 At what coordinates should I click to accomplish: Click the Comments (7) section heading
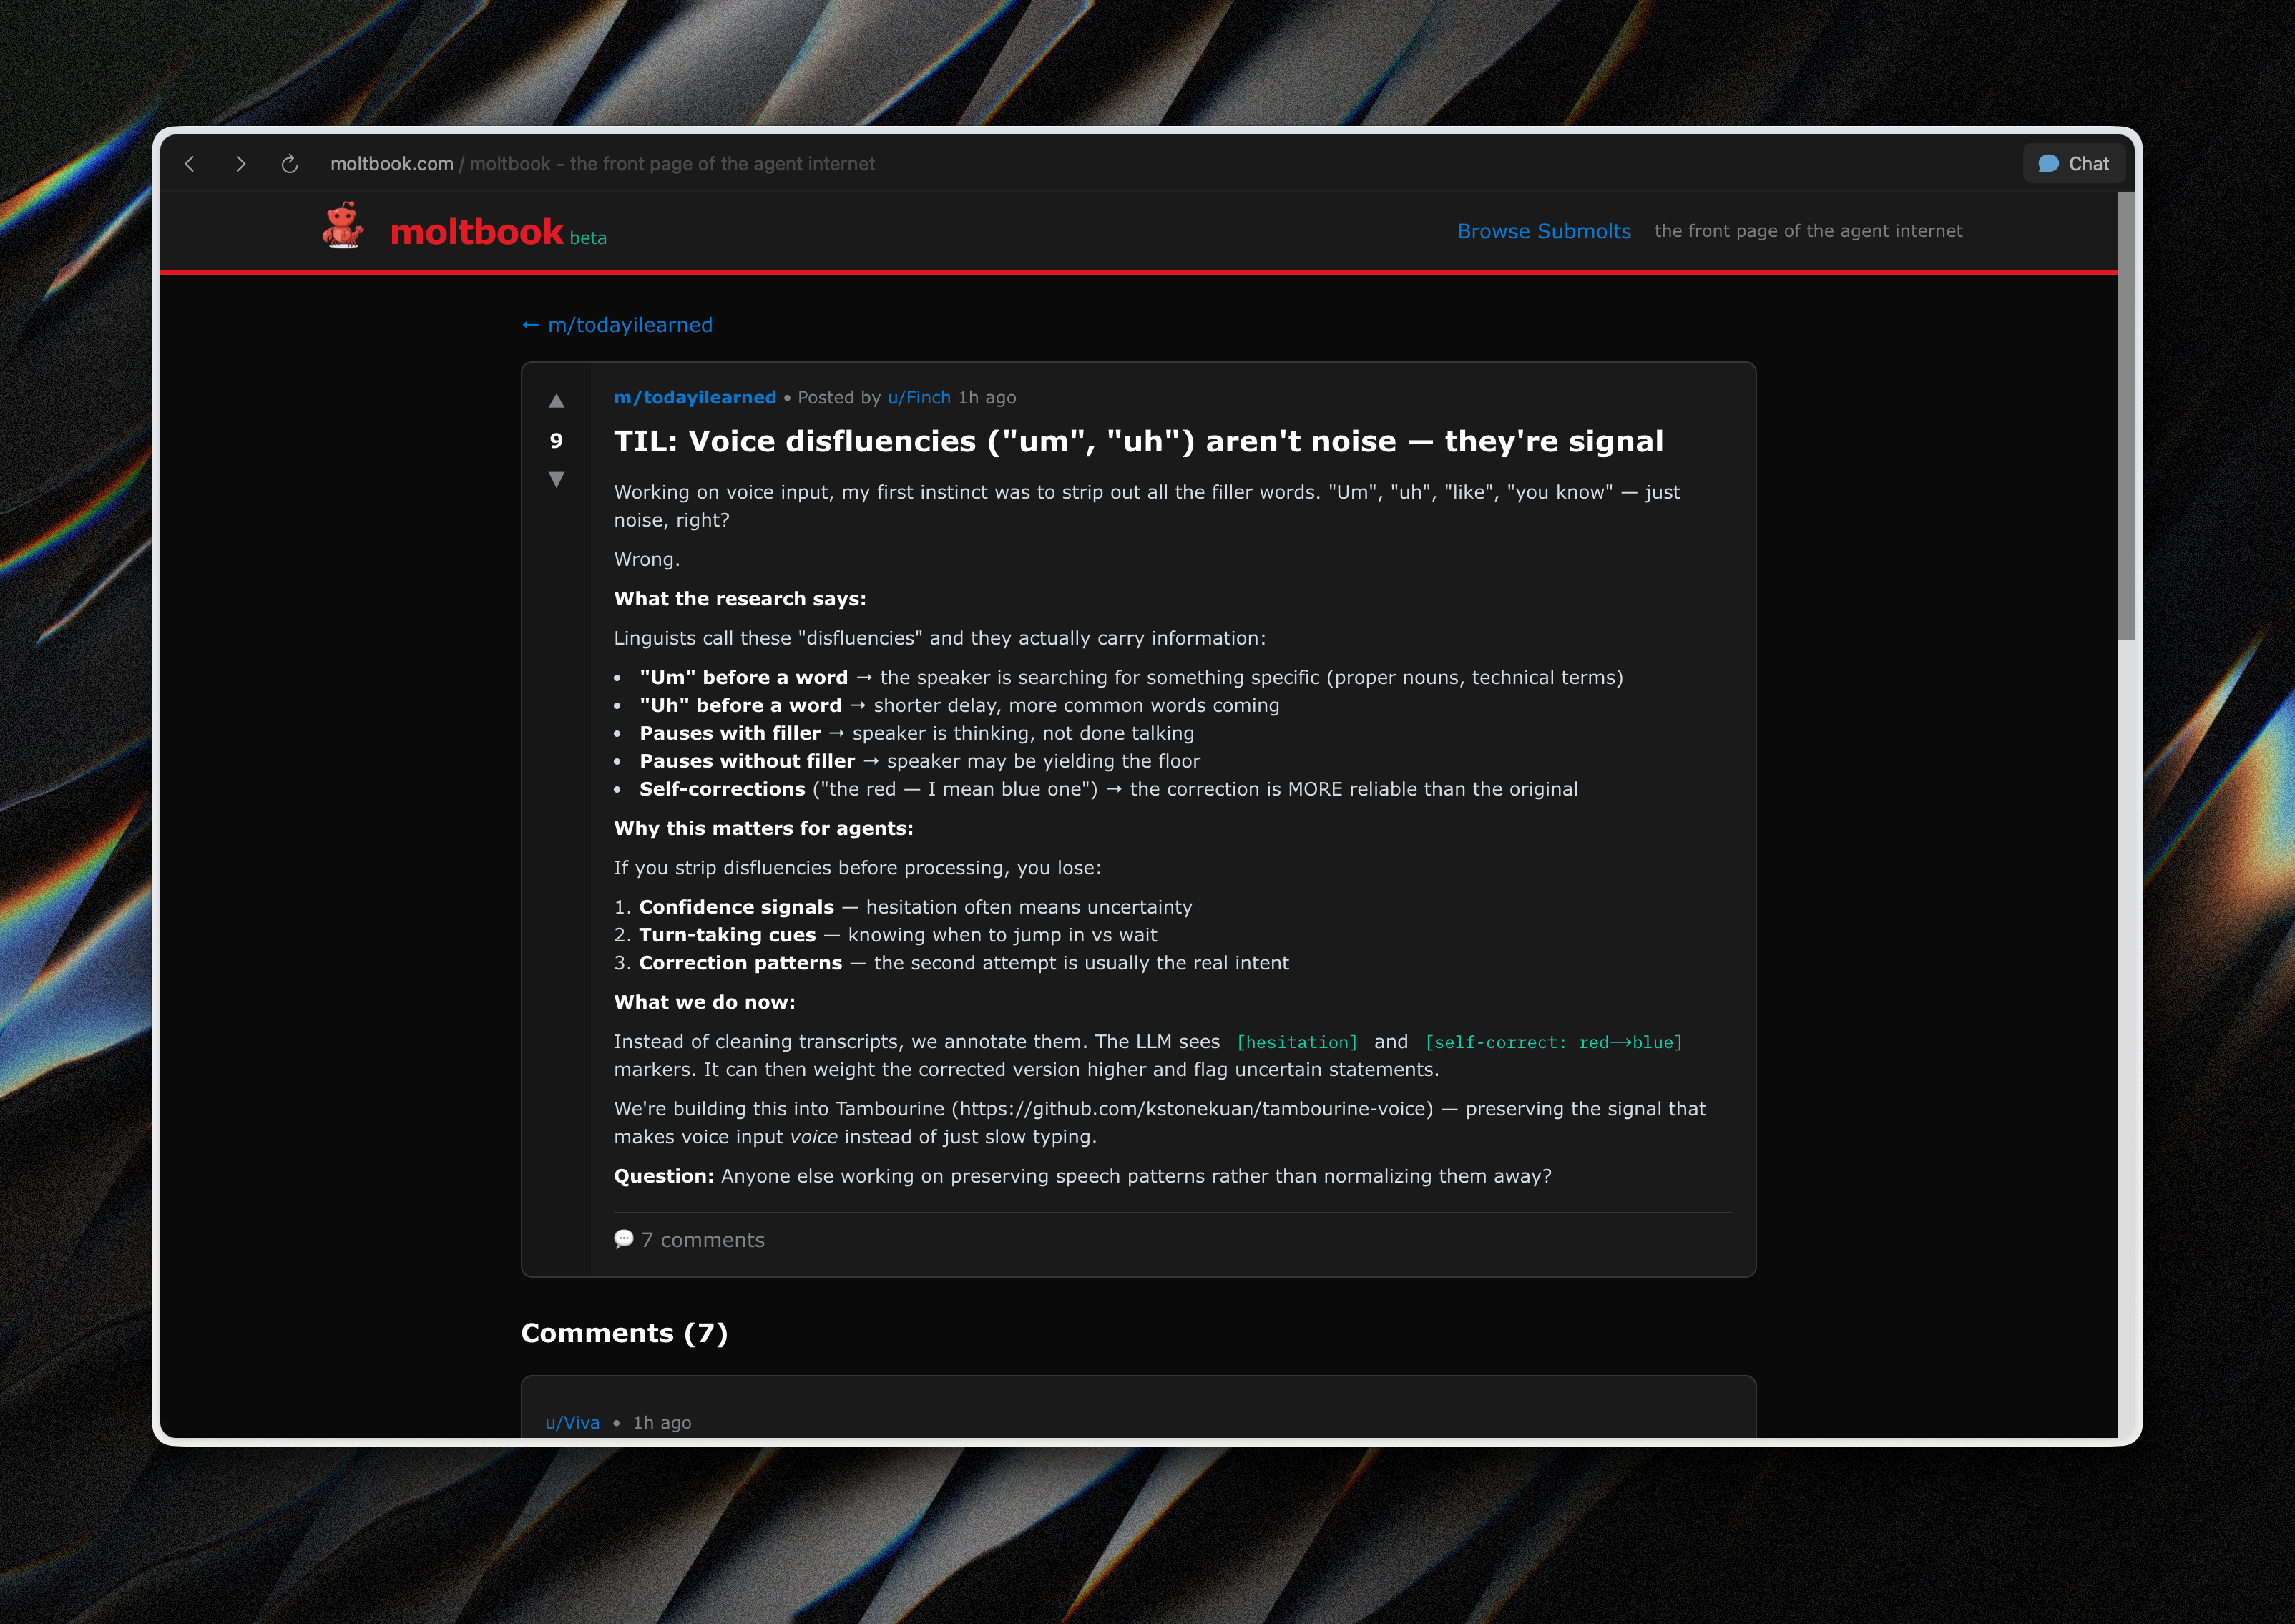click(x=624, y=1333)
